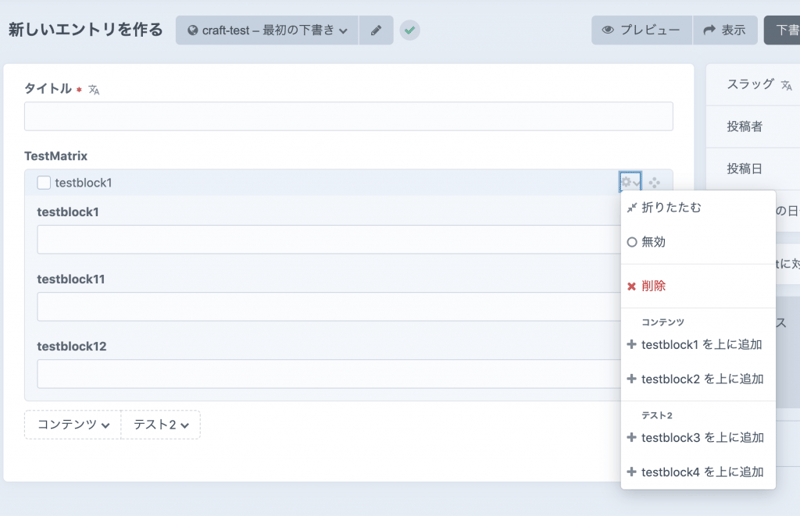Click the translate icon next to タイトル
The width and height of the screenshot is (800, 516).
[94, 90]
